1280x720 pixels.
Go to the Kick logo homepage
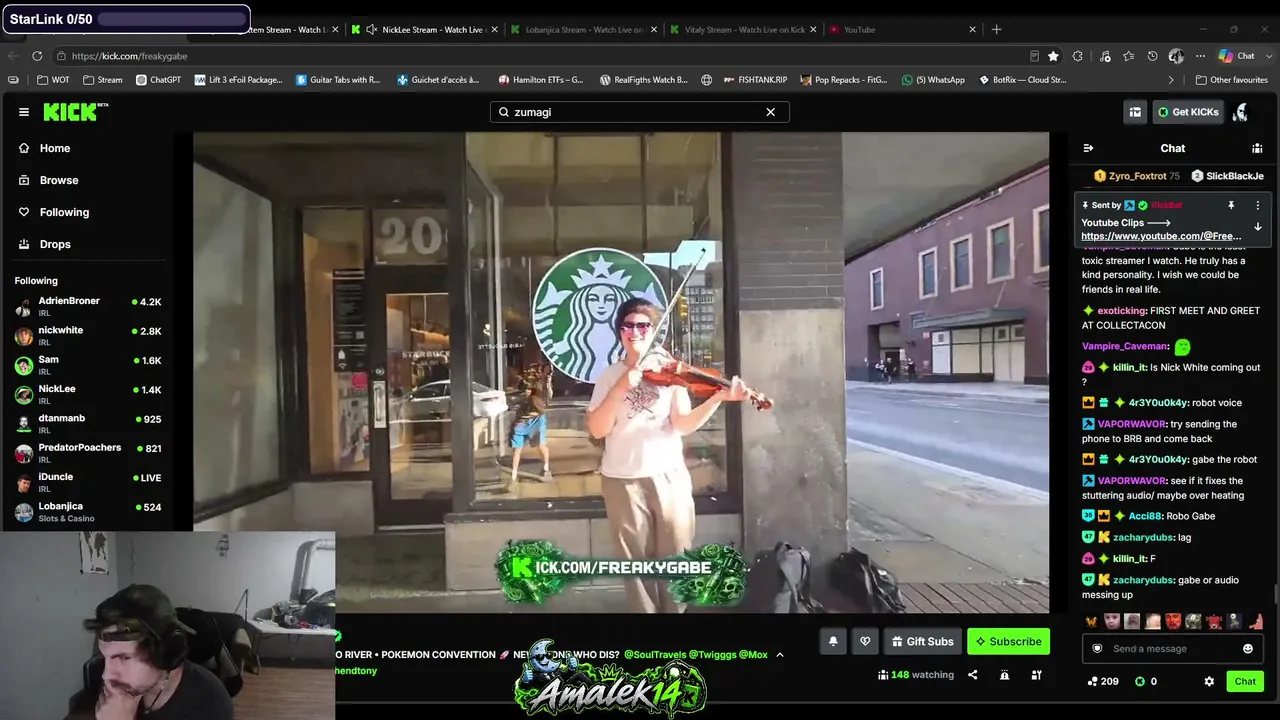[x=75, y=112]
